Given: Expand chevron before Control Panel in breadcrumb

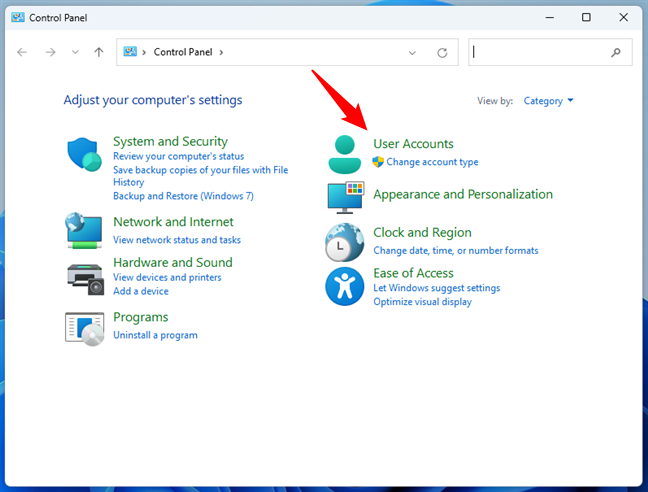Looking at the screenshot, I should [144, 52].
